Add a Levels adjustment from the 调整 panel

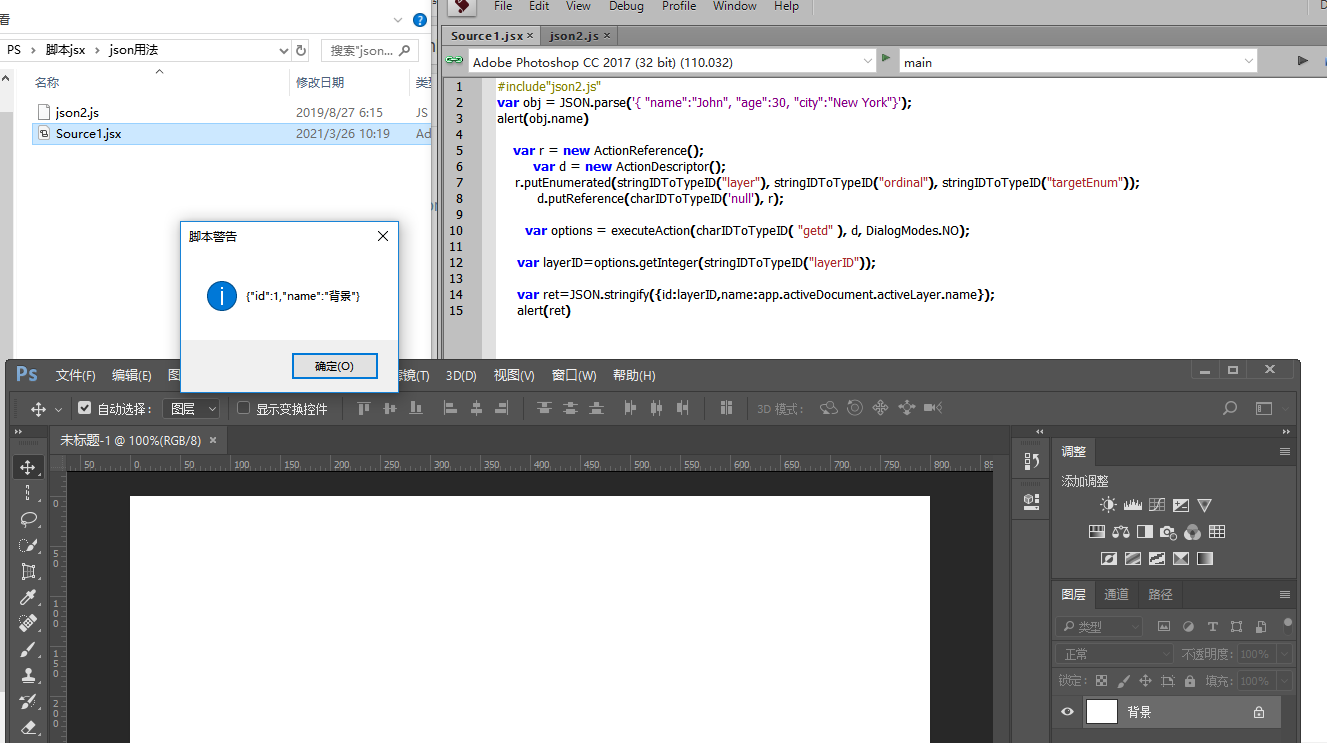point(1132,505)
